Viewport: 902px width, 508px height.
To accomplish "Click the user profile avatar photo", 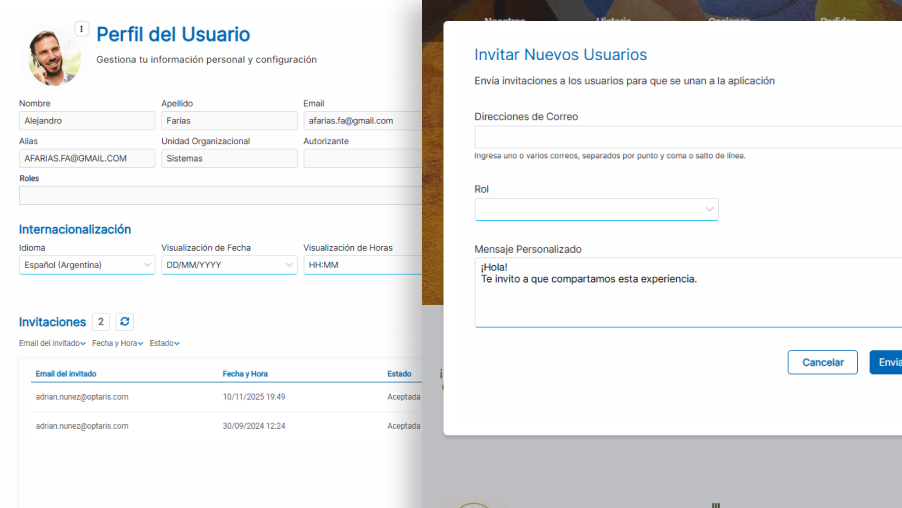I will click(53, 57).
